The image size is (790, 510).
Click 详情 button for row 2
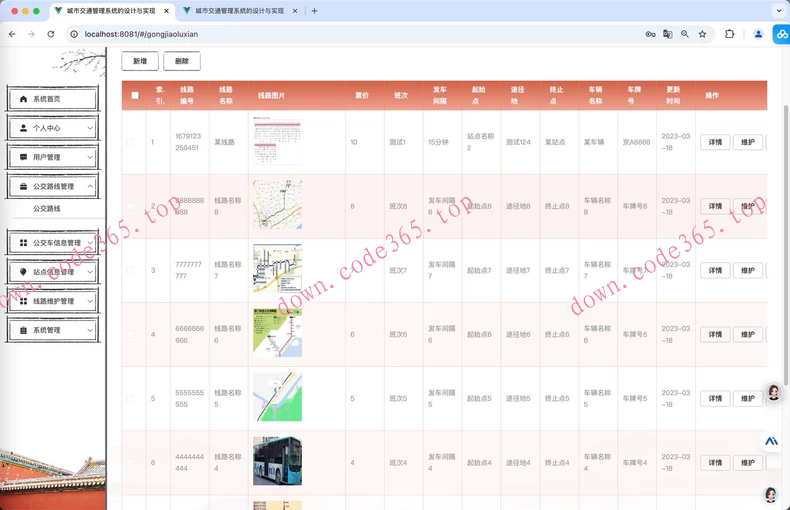click(715, 206)
